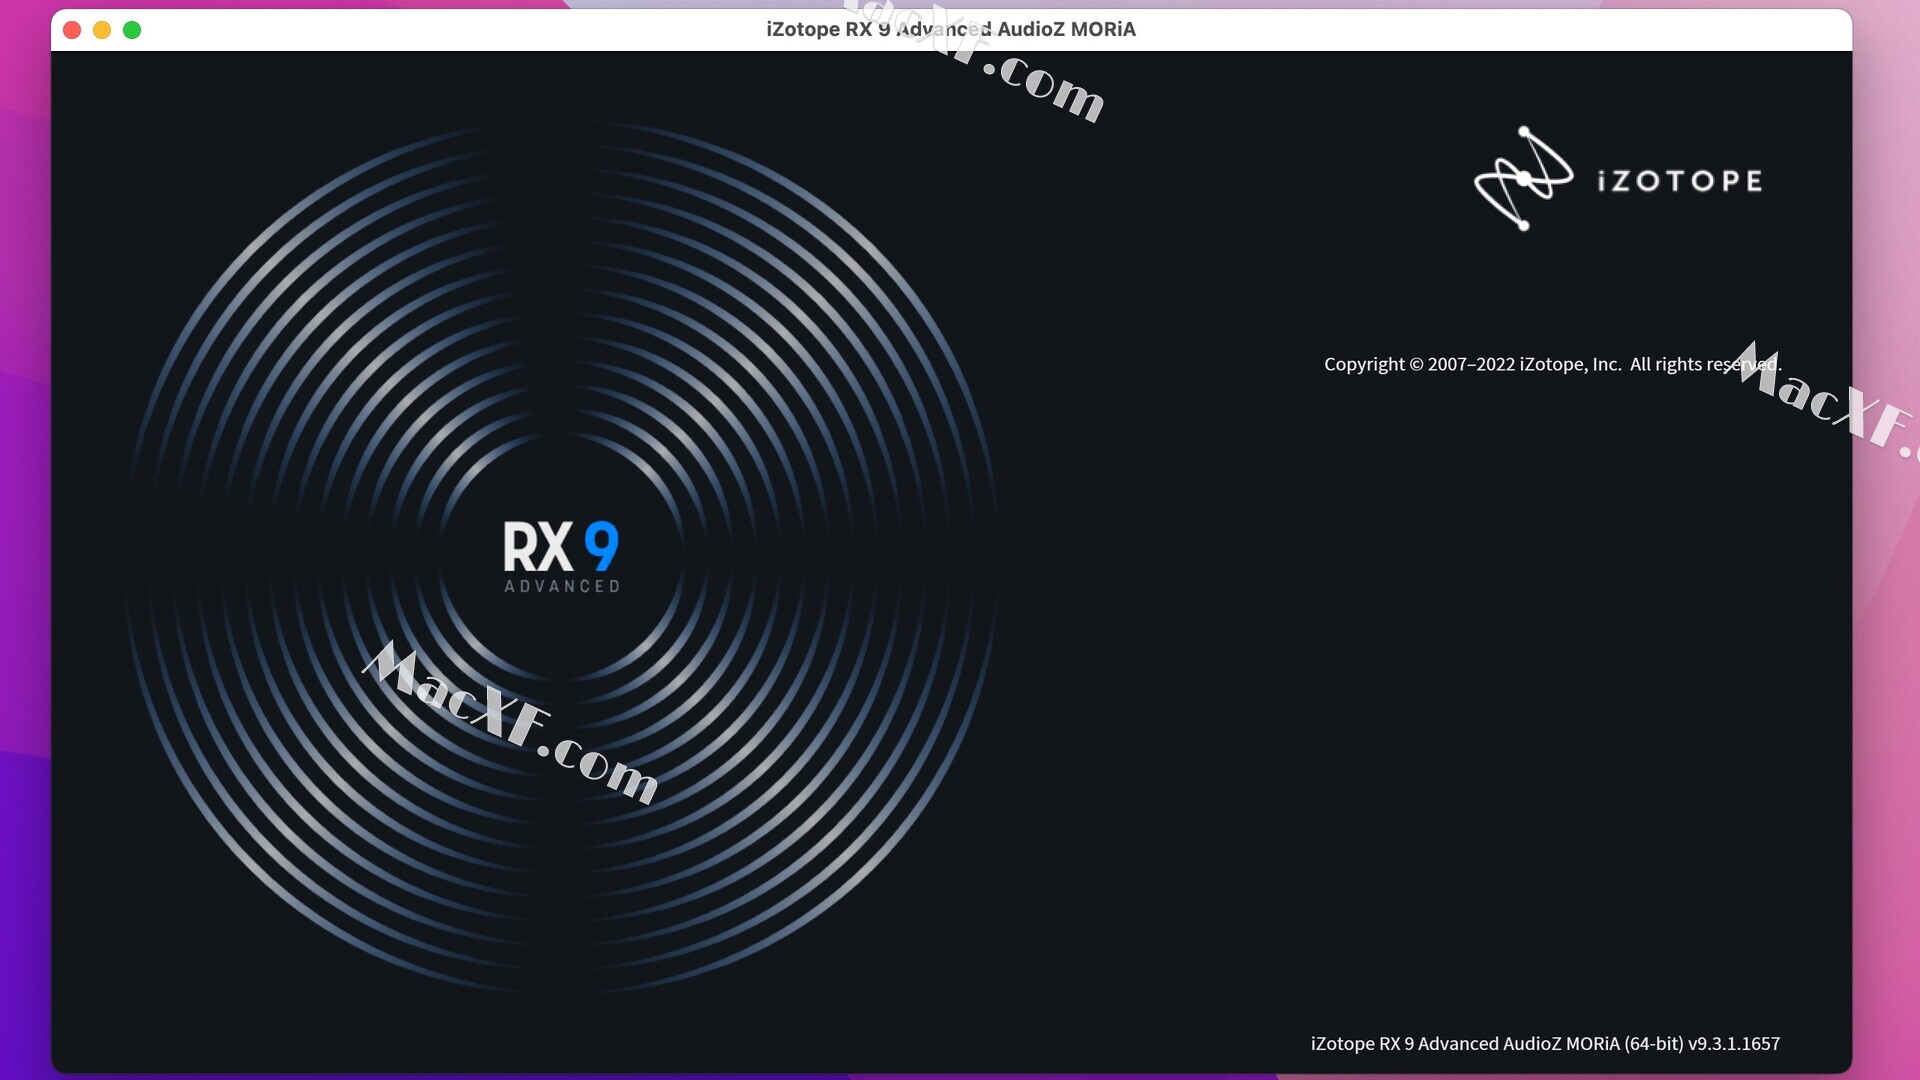Click the RX 9 Advanced logo
1920x1080 pixels.
coord(561,556)
